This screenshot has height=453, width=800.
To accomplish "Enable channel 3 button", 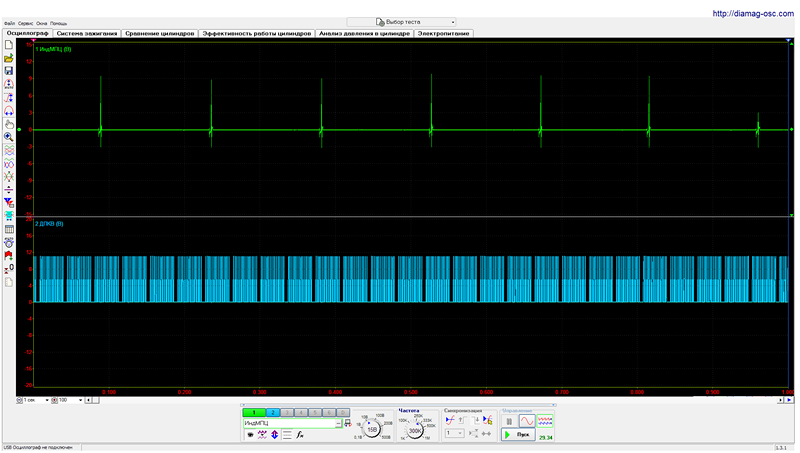I will (287, 412).
